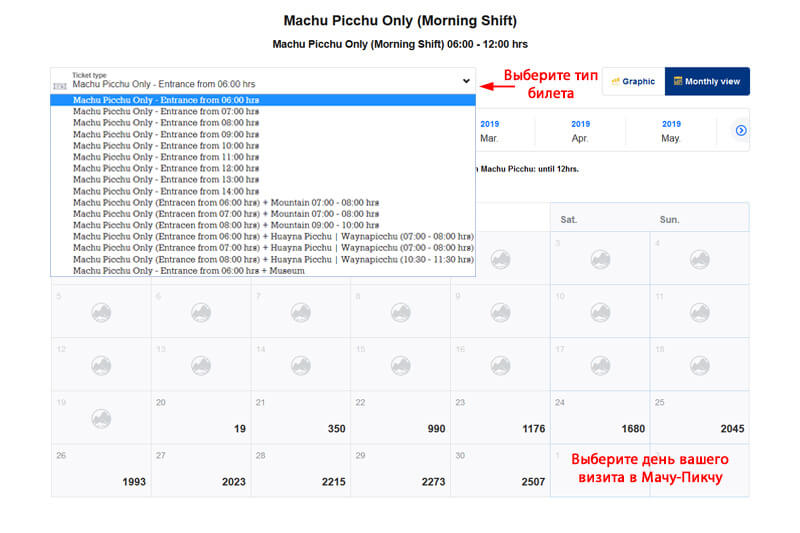
Task: Click unavailable mountain icon on day 13
Action: click(201, 366)
